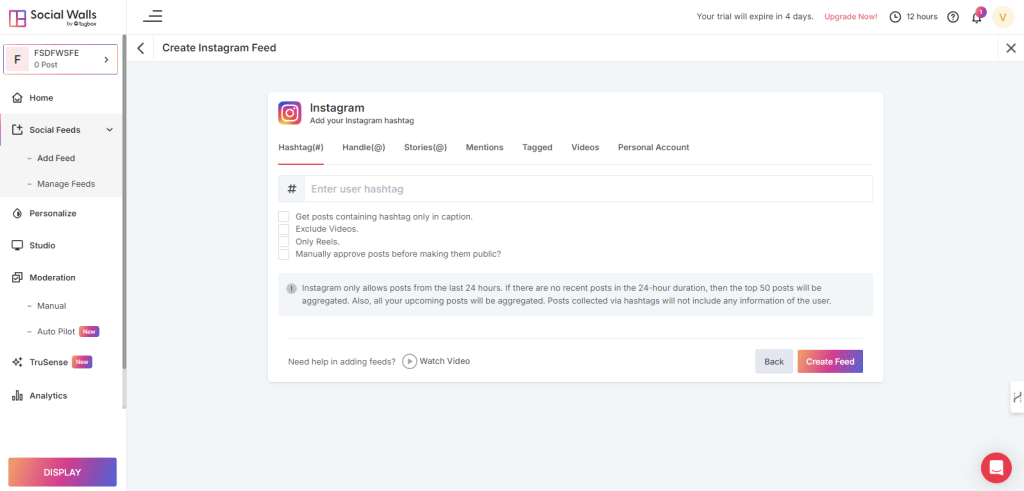Screen dimensions: 1024x491
Task: Click Upgrade Now! link
Action: 851,17
